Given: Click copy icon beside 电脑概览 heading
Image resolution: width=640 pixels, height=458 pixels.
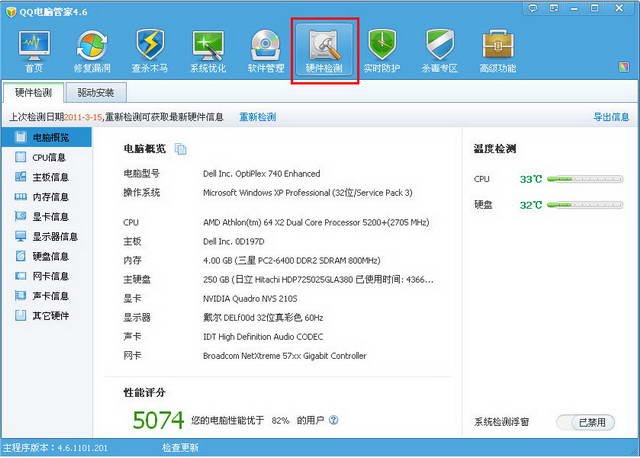Looking at the screenshot, I should pos(181,149).
